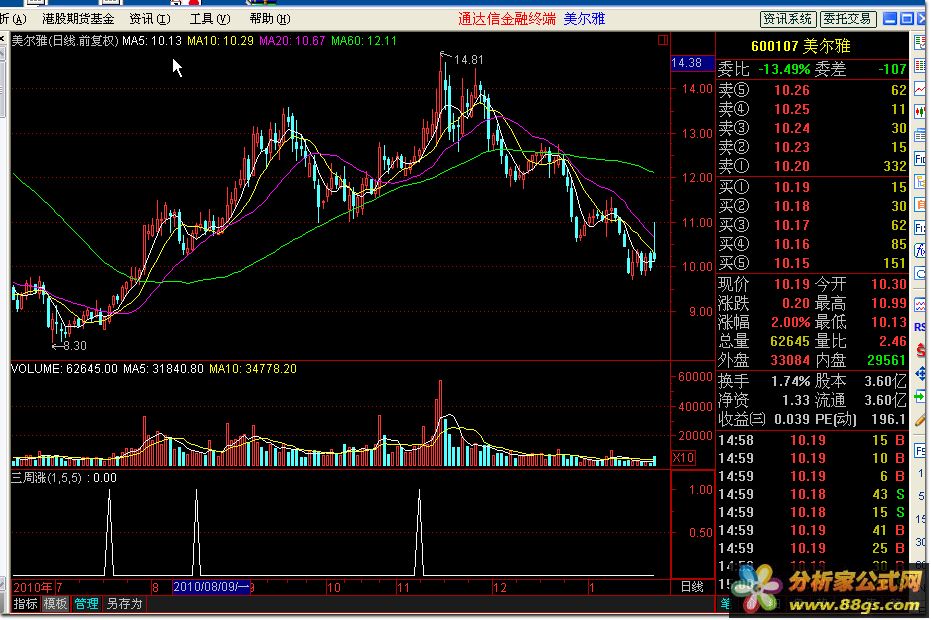The image size is (931, 620).
Task: Click the blue four-arrow move icon
Action: [920, 374]
